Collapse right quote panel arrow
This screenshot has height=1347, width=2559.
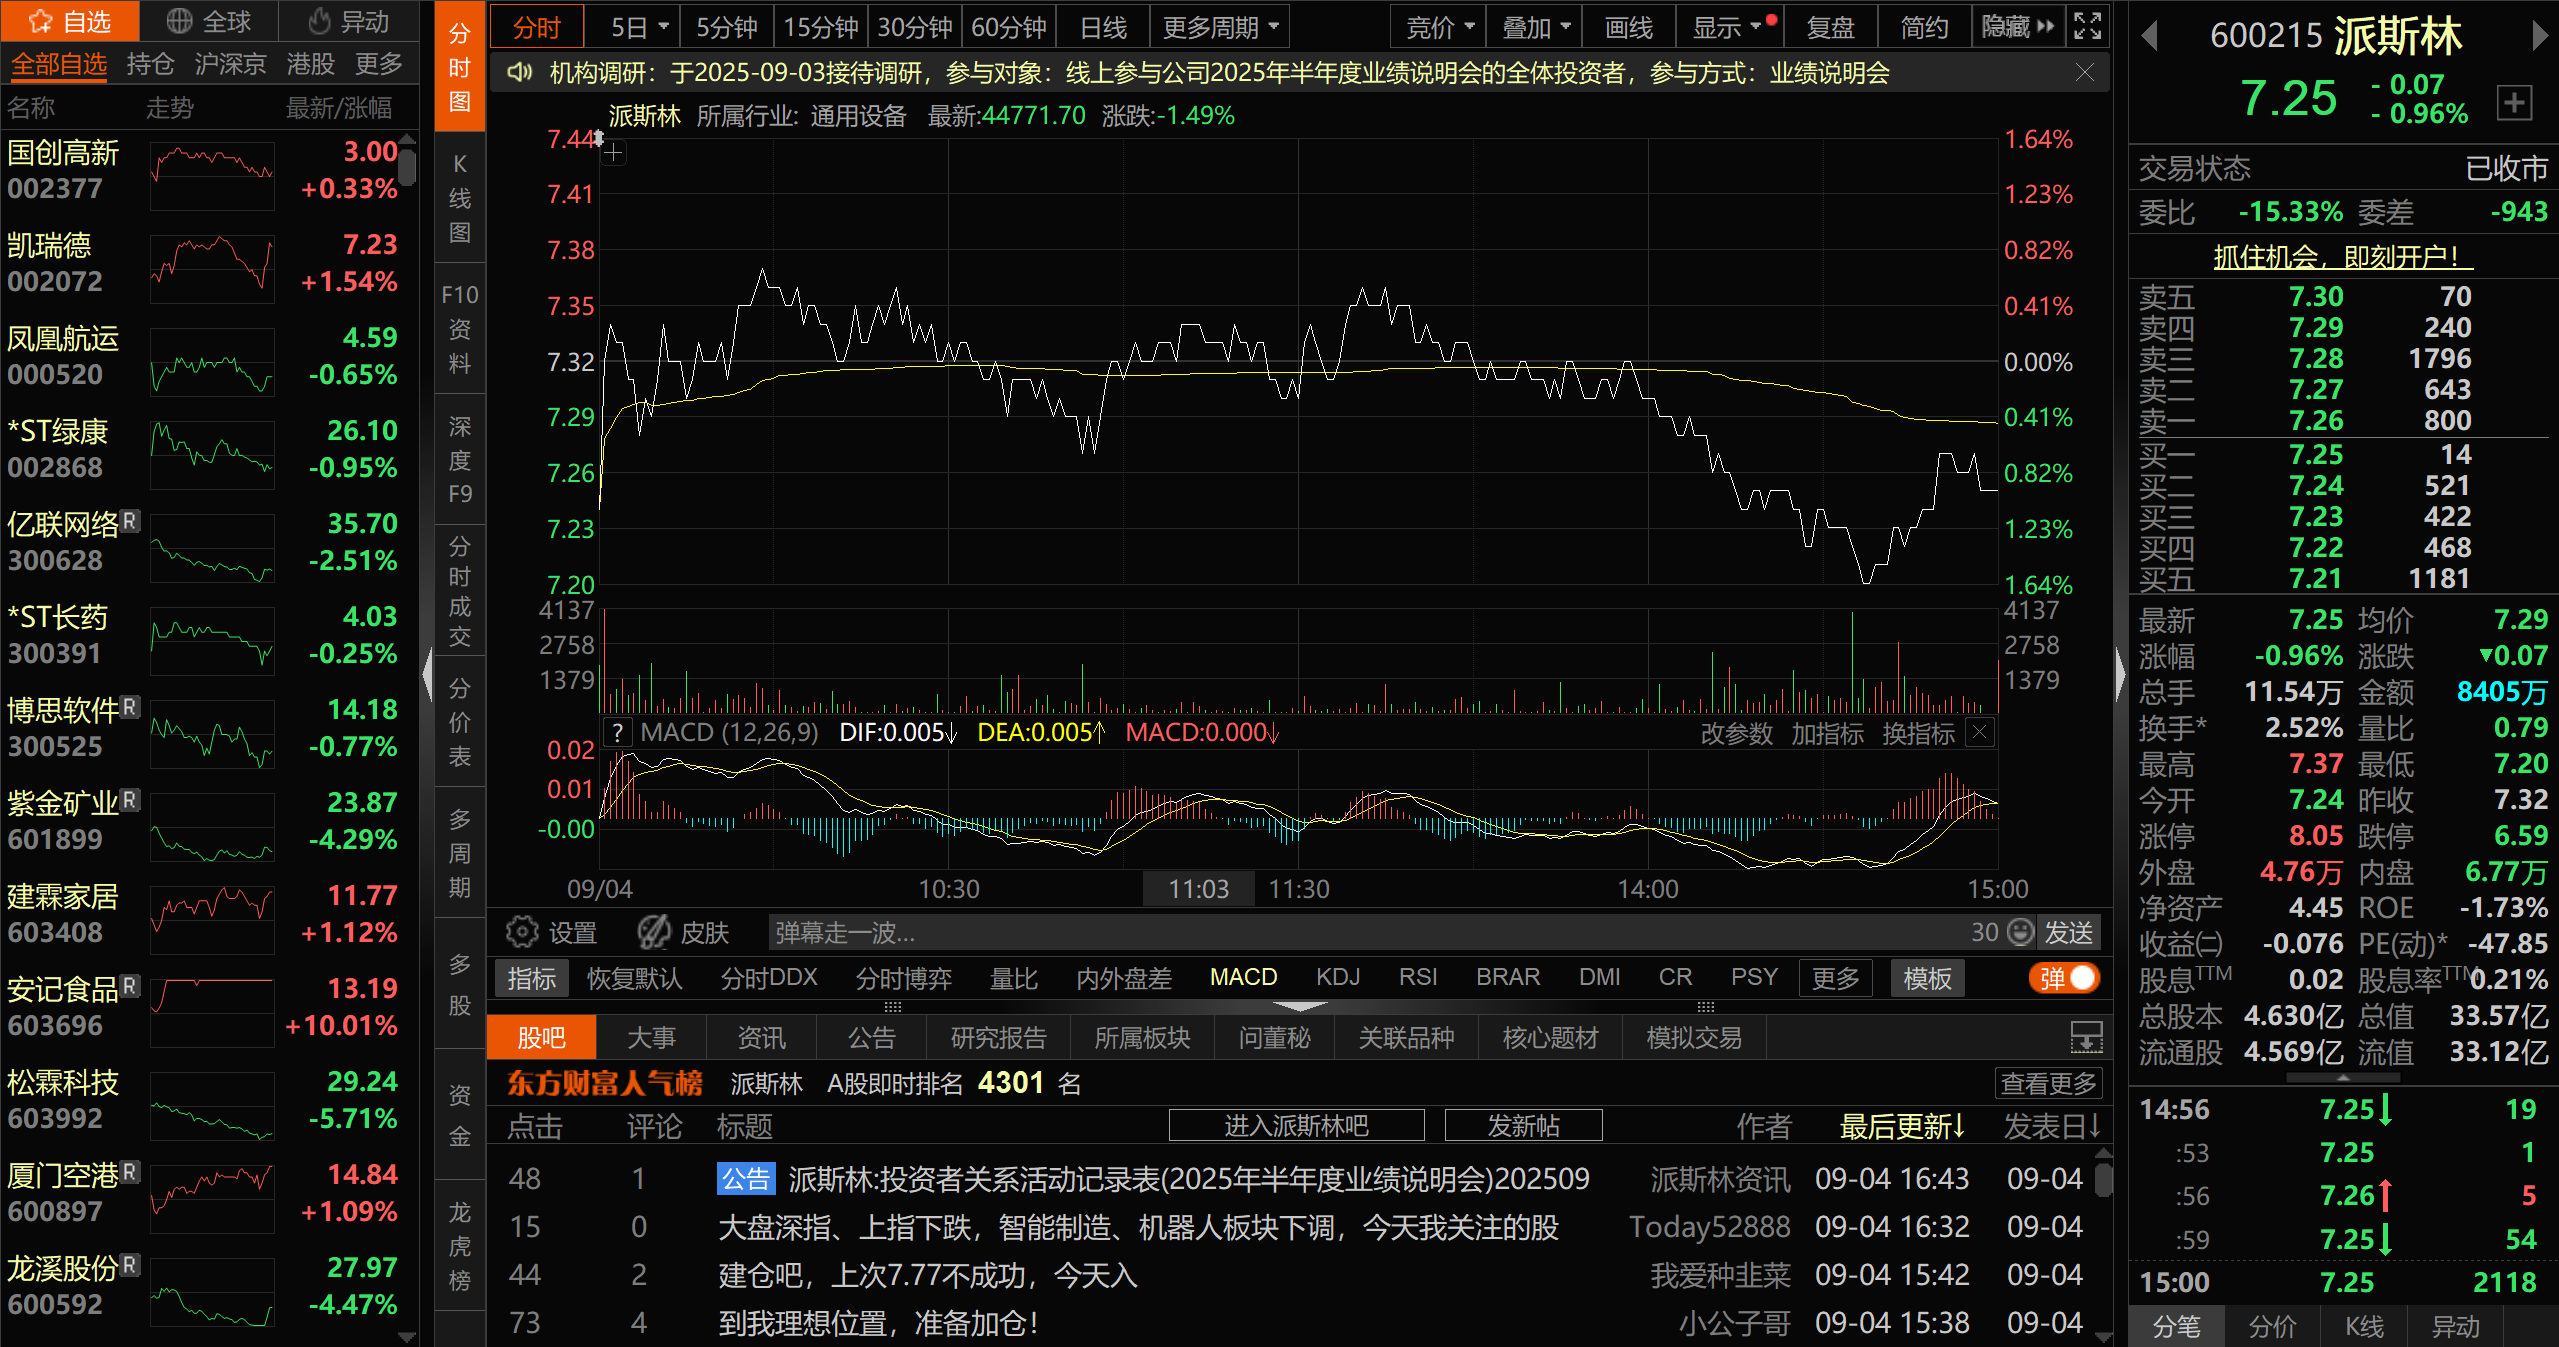click(2120, 674)
